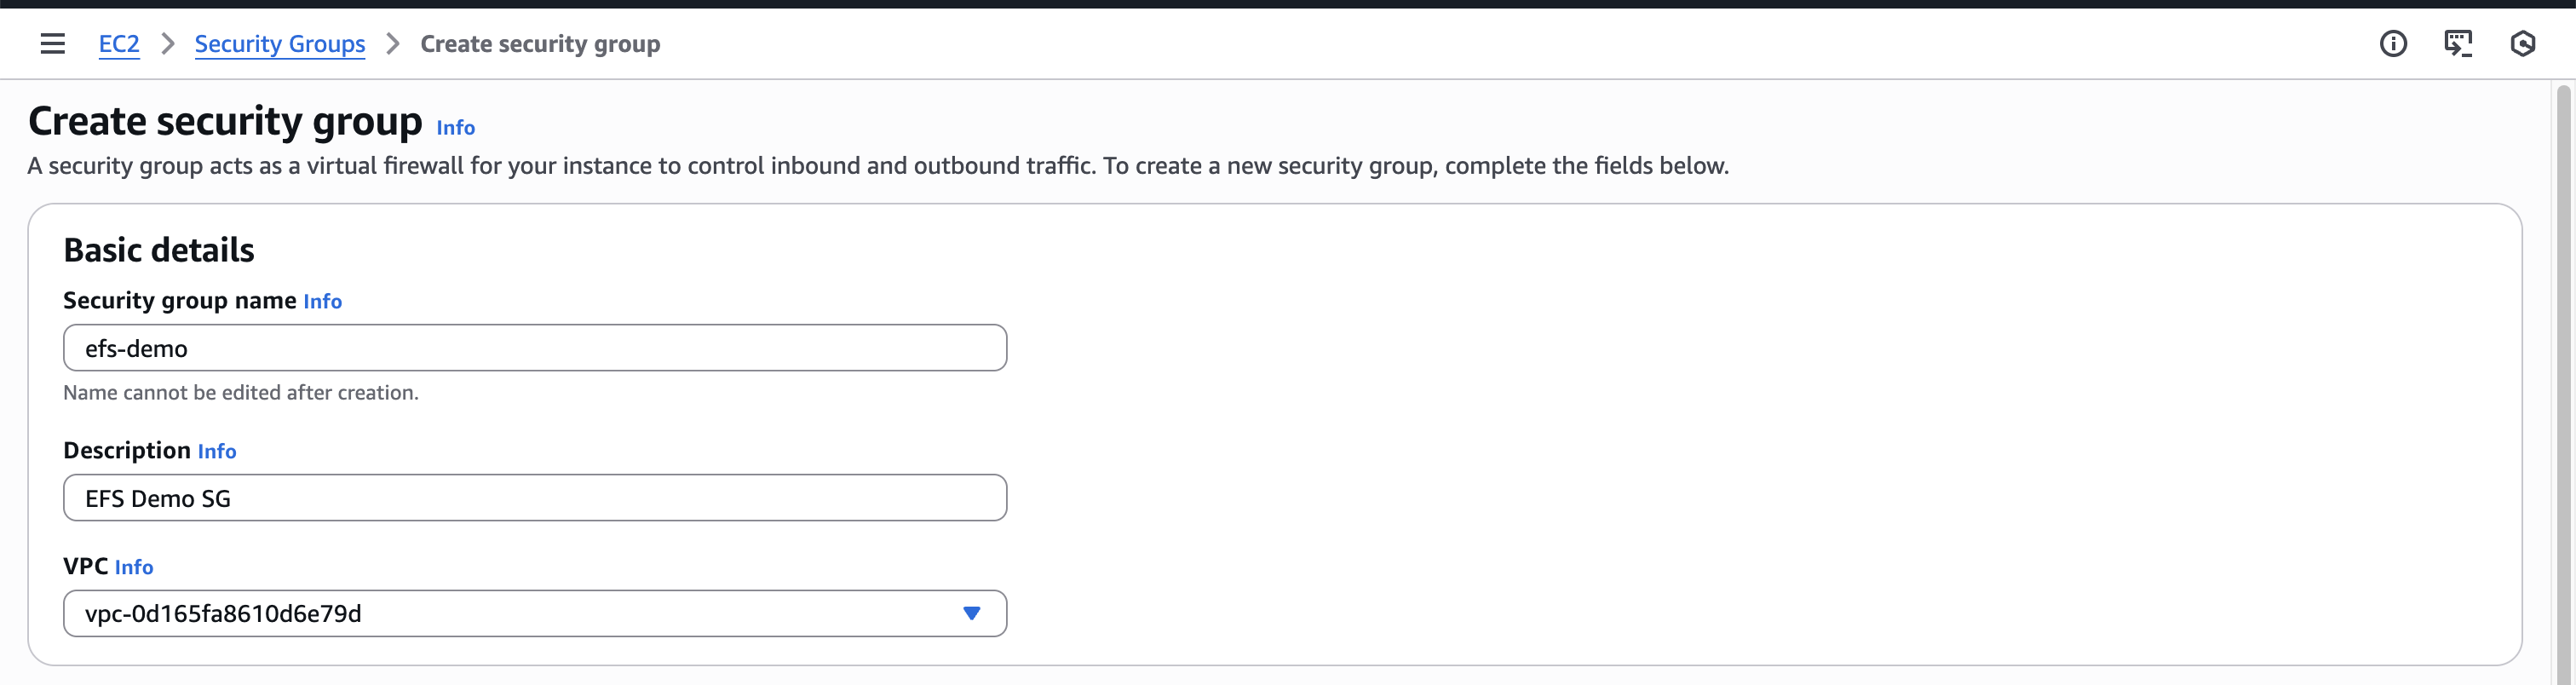This screenshot has width=2576, height=685.
Task: Expand the VPC dropdown arrow
Action: pyautogui.click(x=971, y=613)
